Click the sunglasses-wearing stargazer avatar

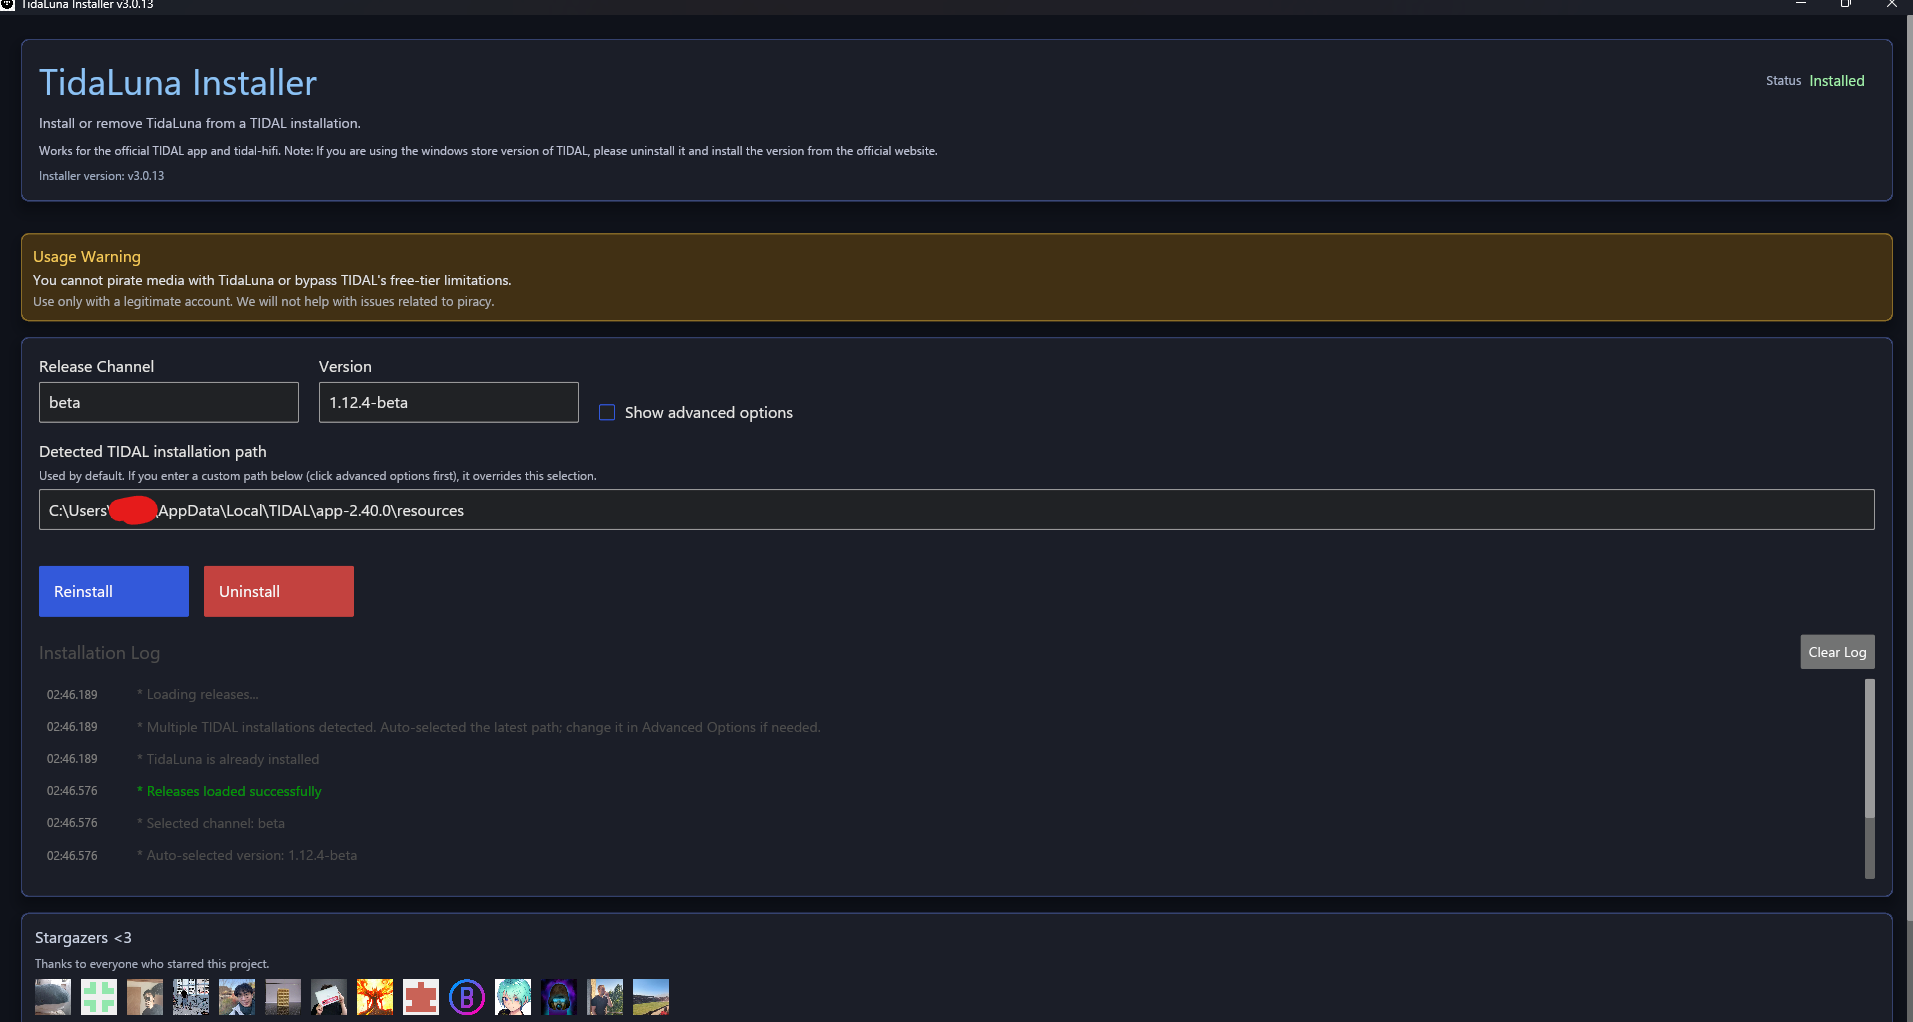[x=559, y=996]
